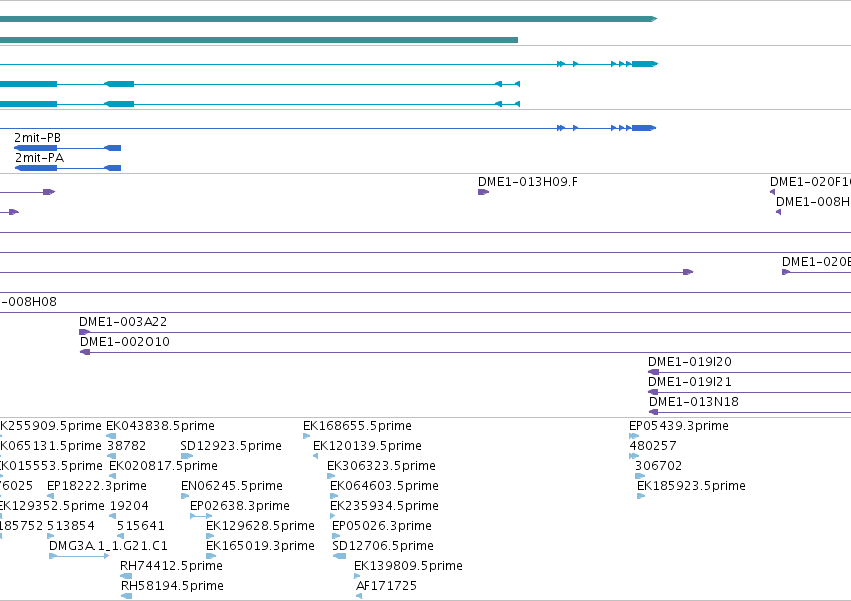Select the EP02638.3prime EST label
The width and height of the screenshot is (851, 601).
[x=239, y=506]
